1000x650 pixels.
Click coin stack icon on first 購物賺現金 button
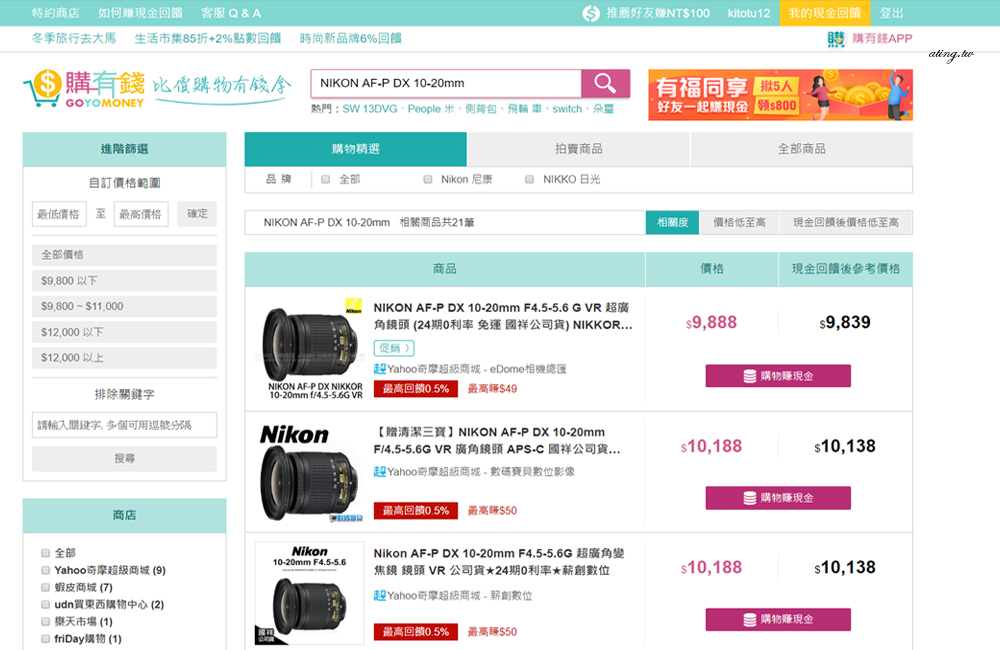749,376
